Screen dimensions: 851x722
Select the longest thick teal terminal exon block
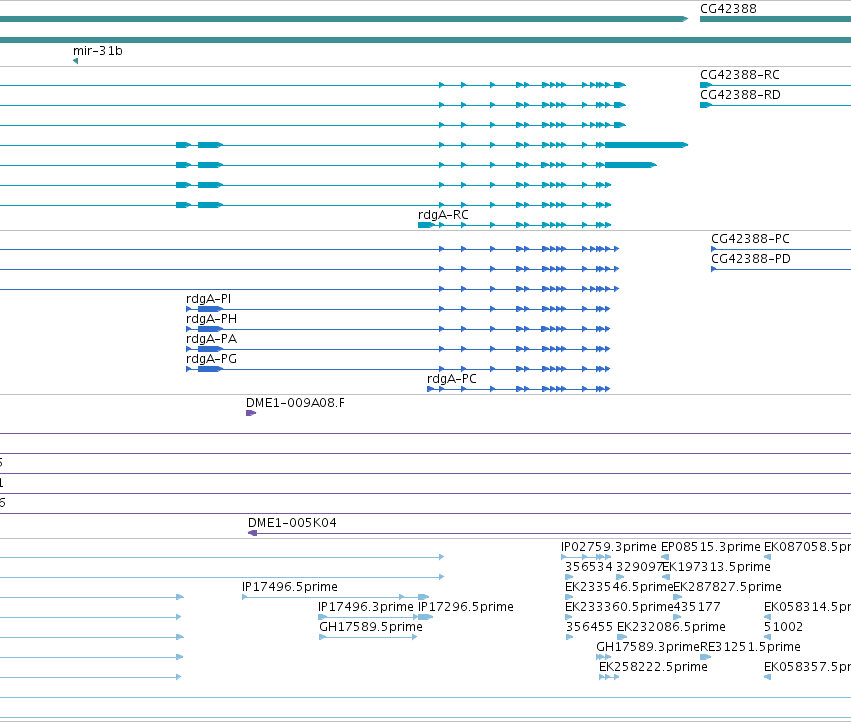pos(646,145)
